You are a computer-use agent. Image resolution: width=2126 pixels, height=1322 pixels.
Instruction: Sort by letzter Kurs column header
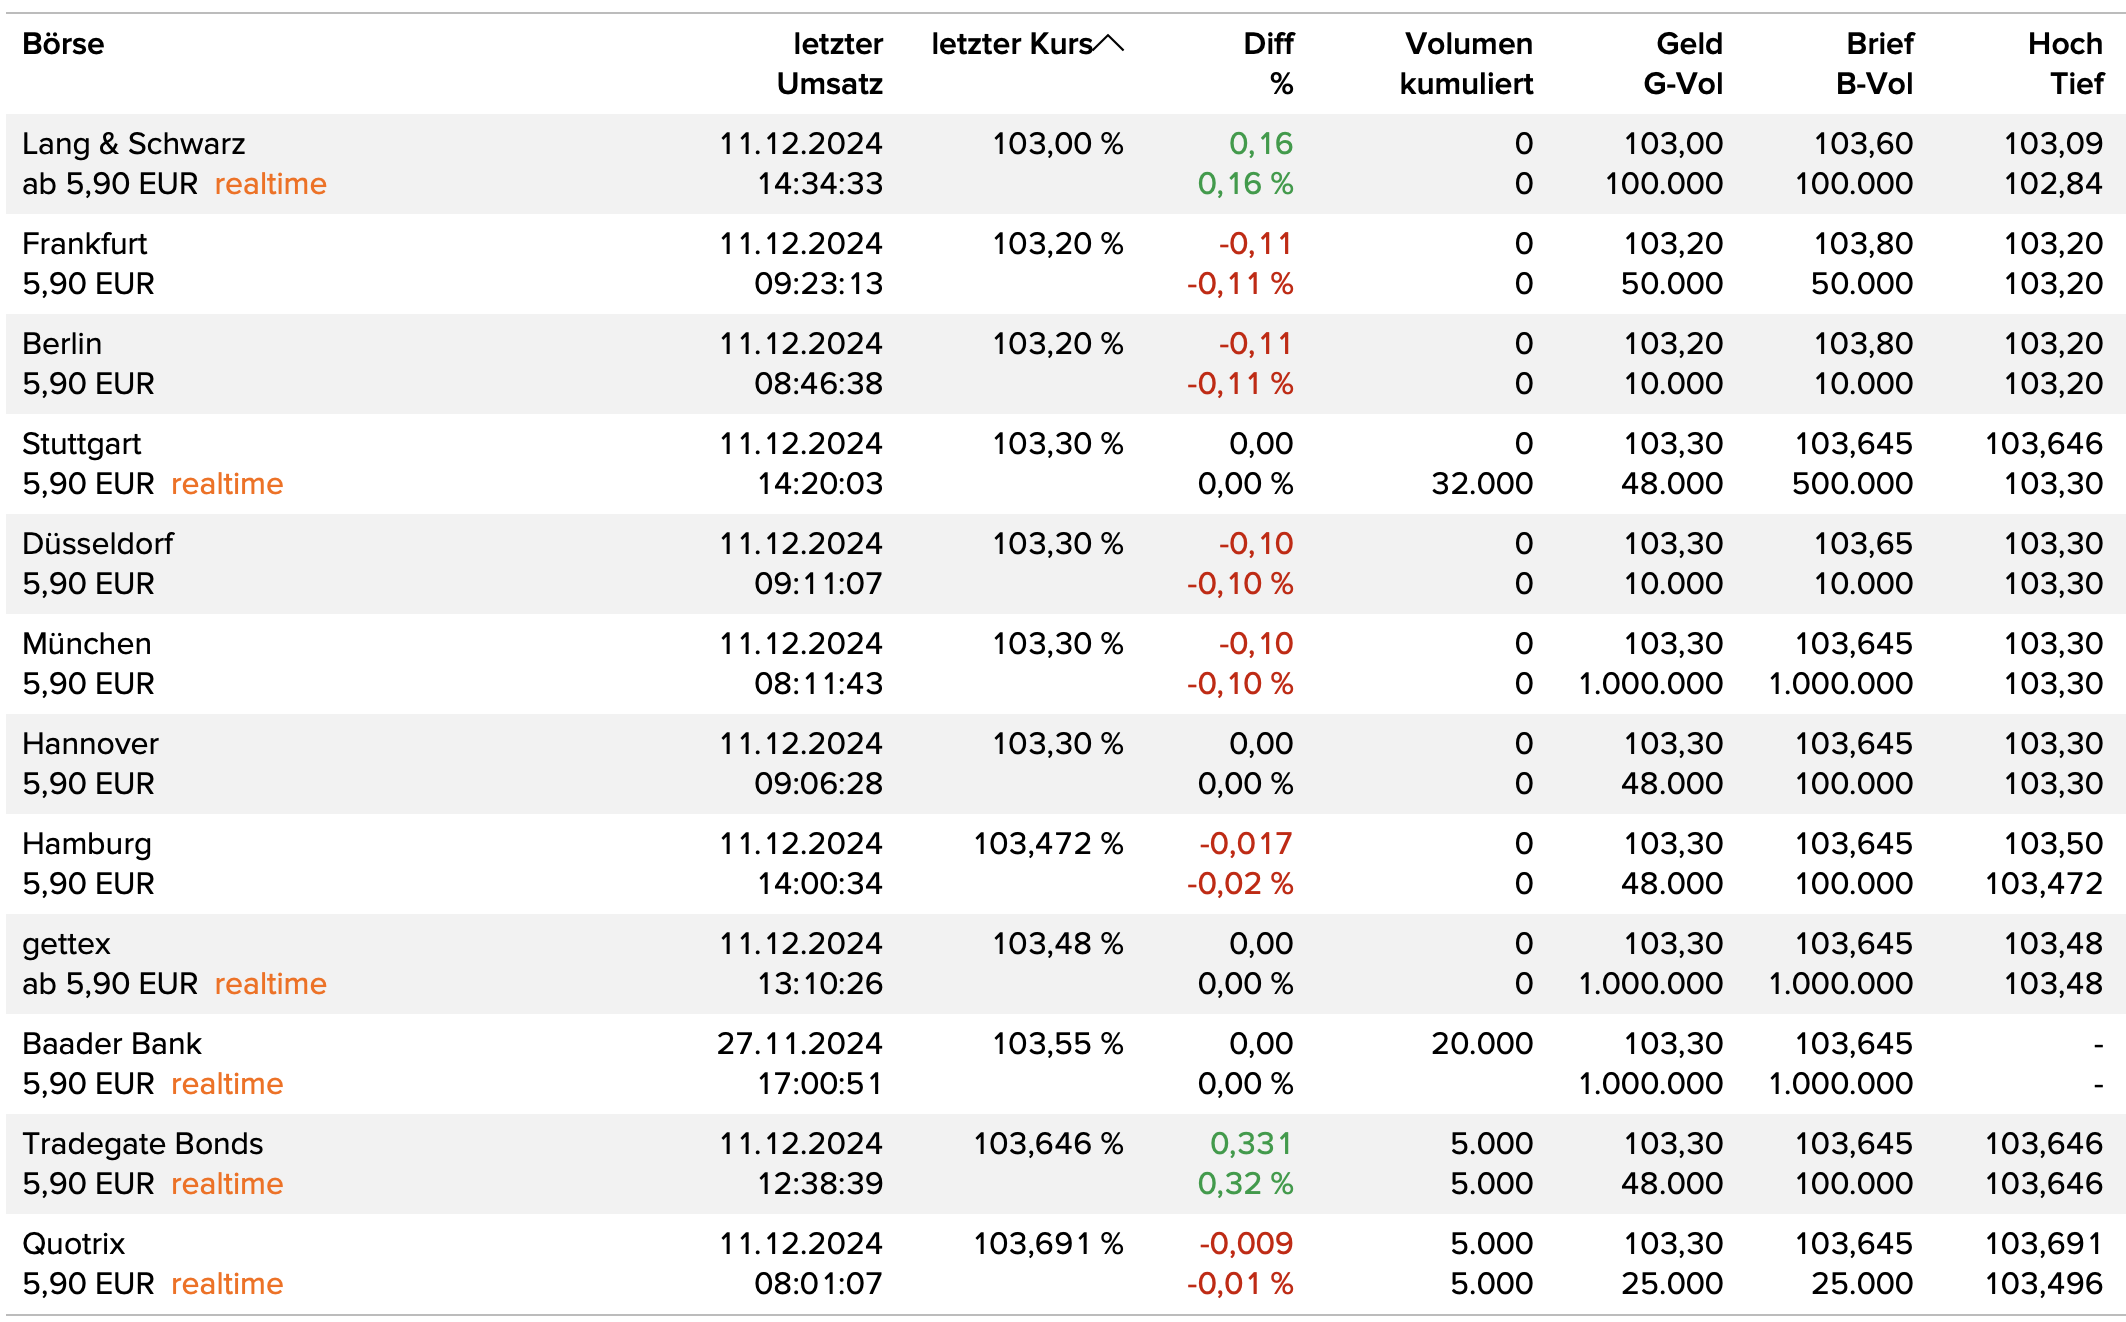click(x=1011, y=44)
